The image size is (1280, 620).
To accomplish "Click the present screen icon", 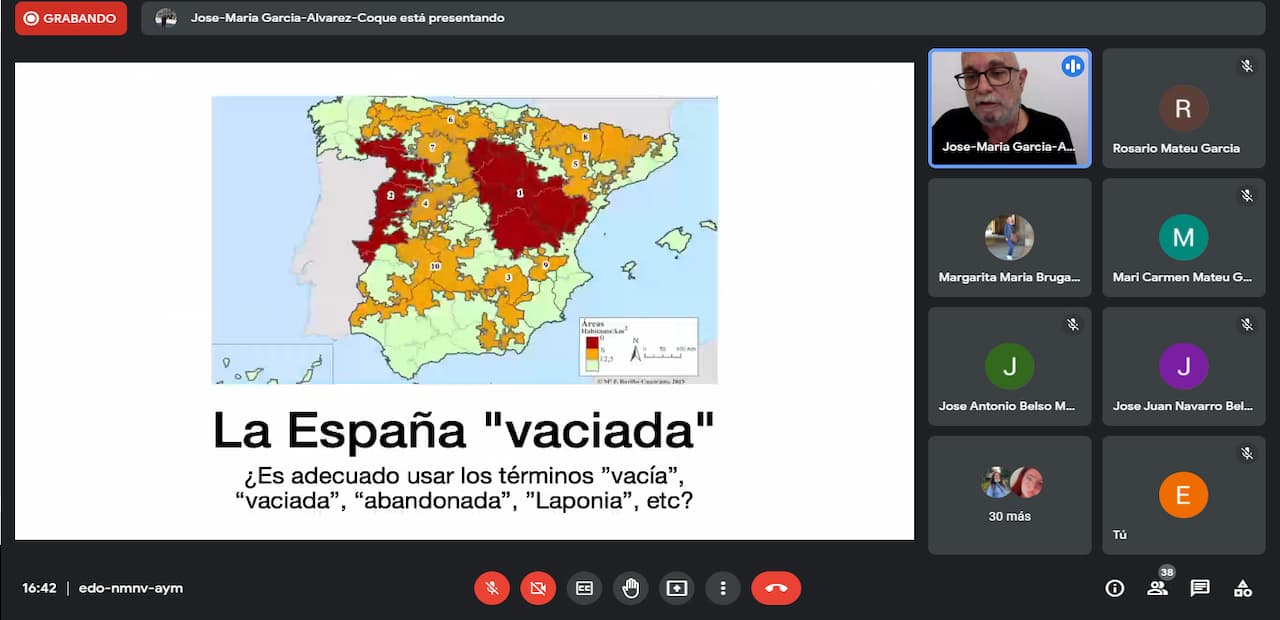I will point(677,588).
